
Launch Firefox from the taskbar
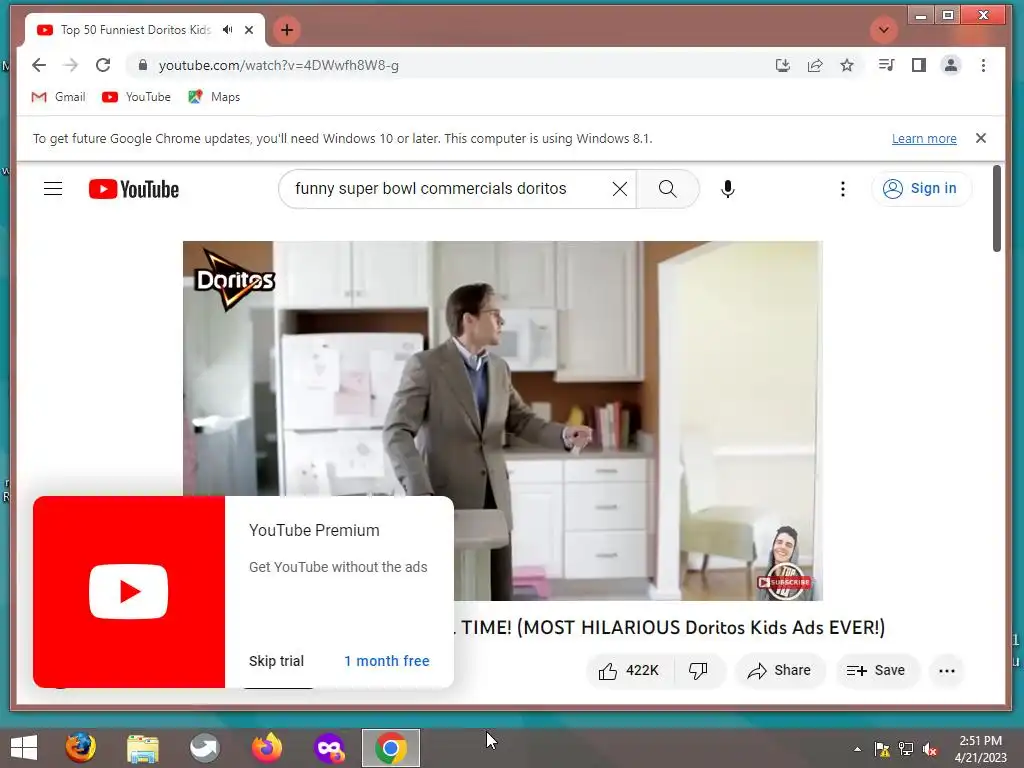click(x=267, y=748)
